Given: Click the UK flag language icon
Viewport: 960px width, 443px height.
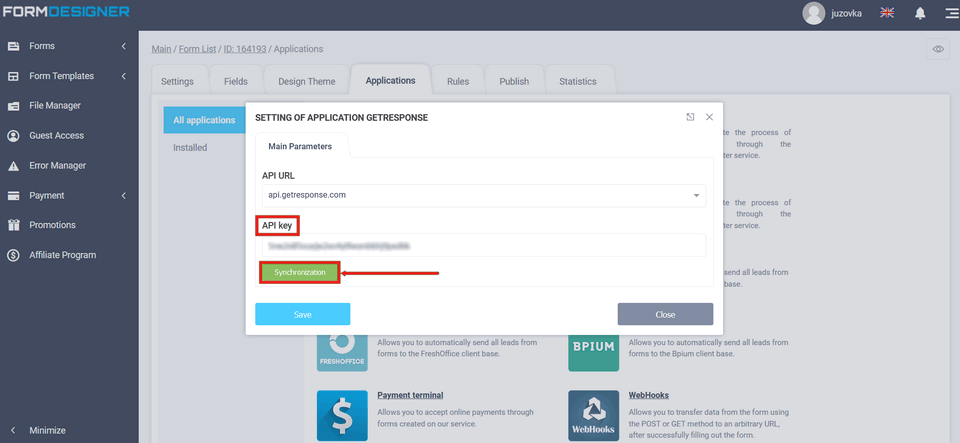Looking at the screenshot, I should click(x=887, y=13).
